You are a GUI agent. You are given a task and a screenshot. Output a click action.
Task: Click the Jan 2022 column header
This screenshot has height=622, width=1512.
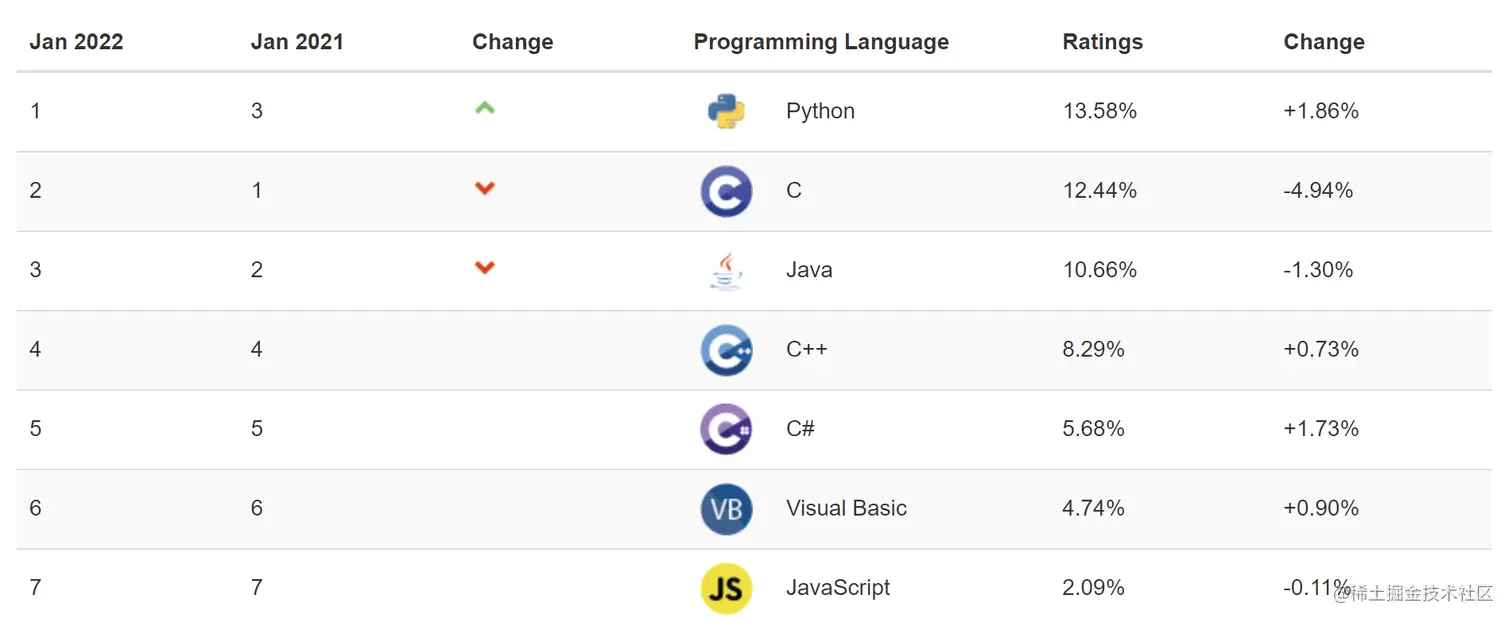click(76, 42)
